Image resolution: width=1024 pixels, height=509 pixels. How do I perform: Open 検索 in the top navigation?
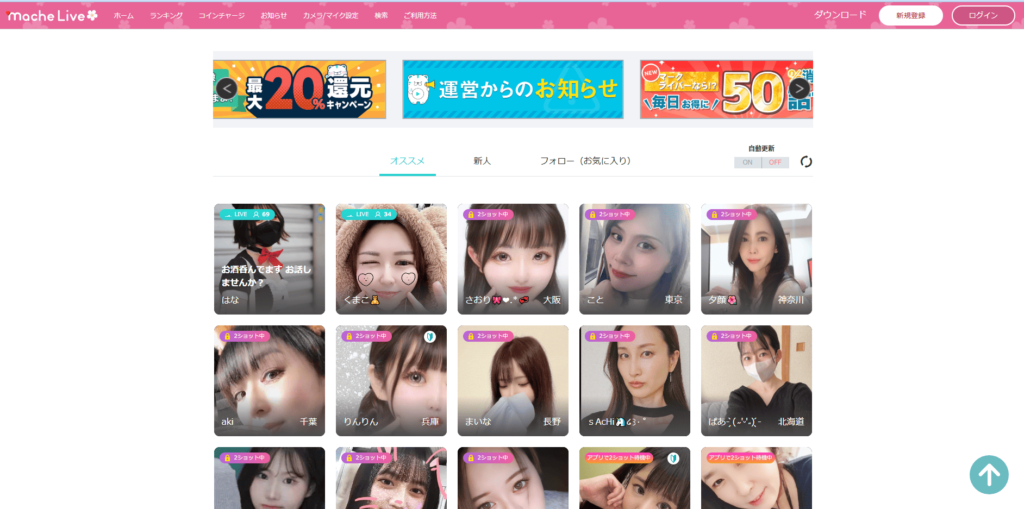point(381,16)
